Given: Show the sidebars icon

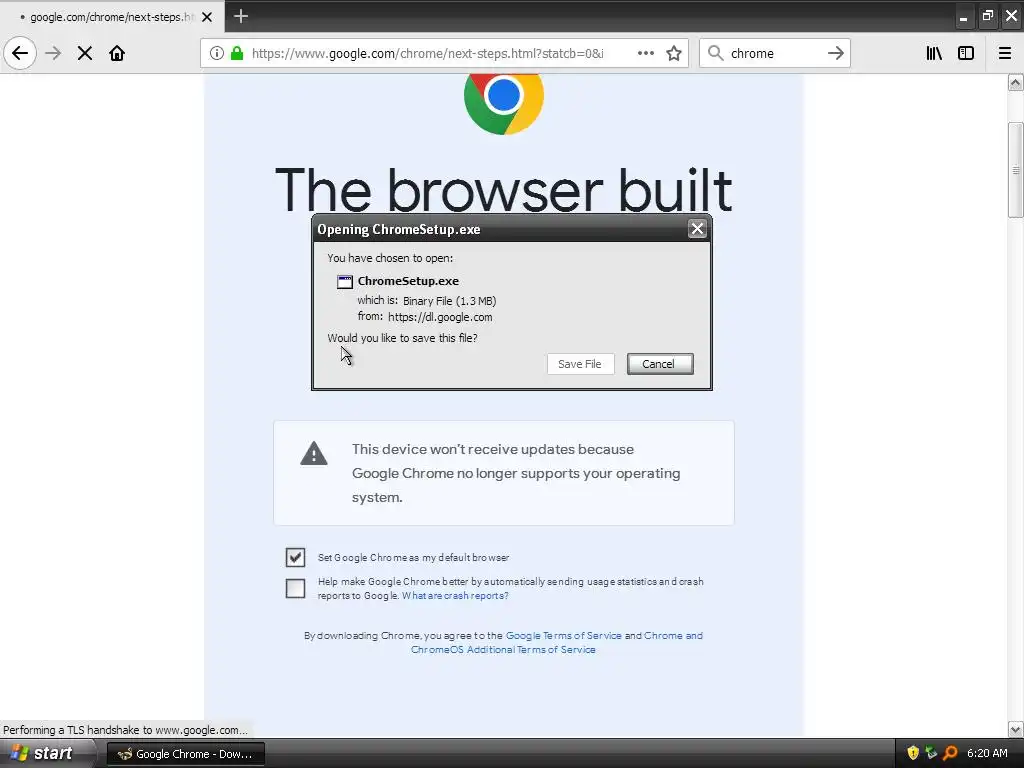Looking at the screenshot, I should coord(966,53).
